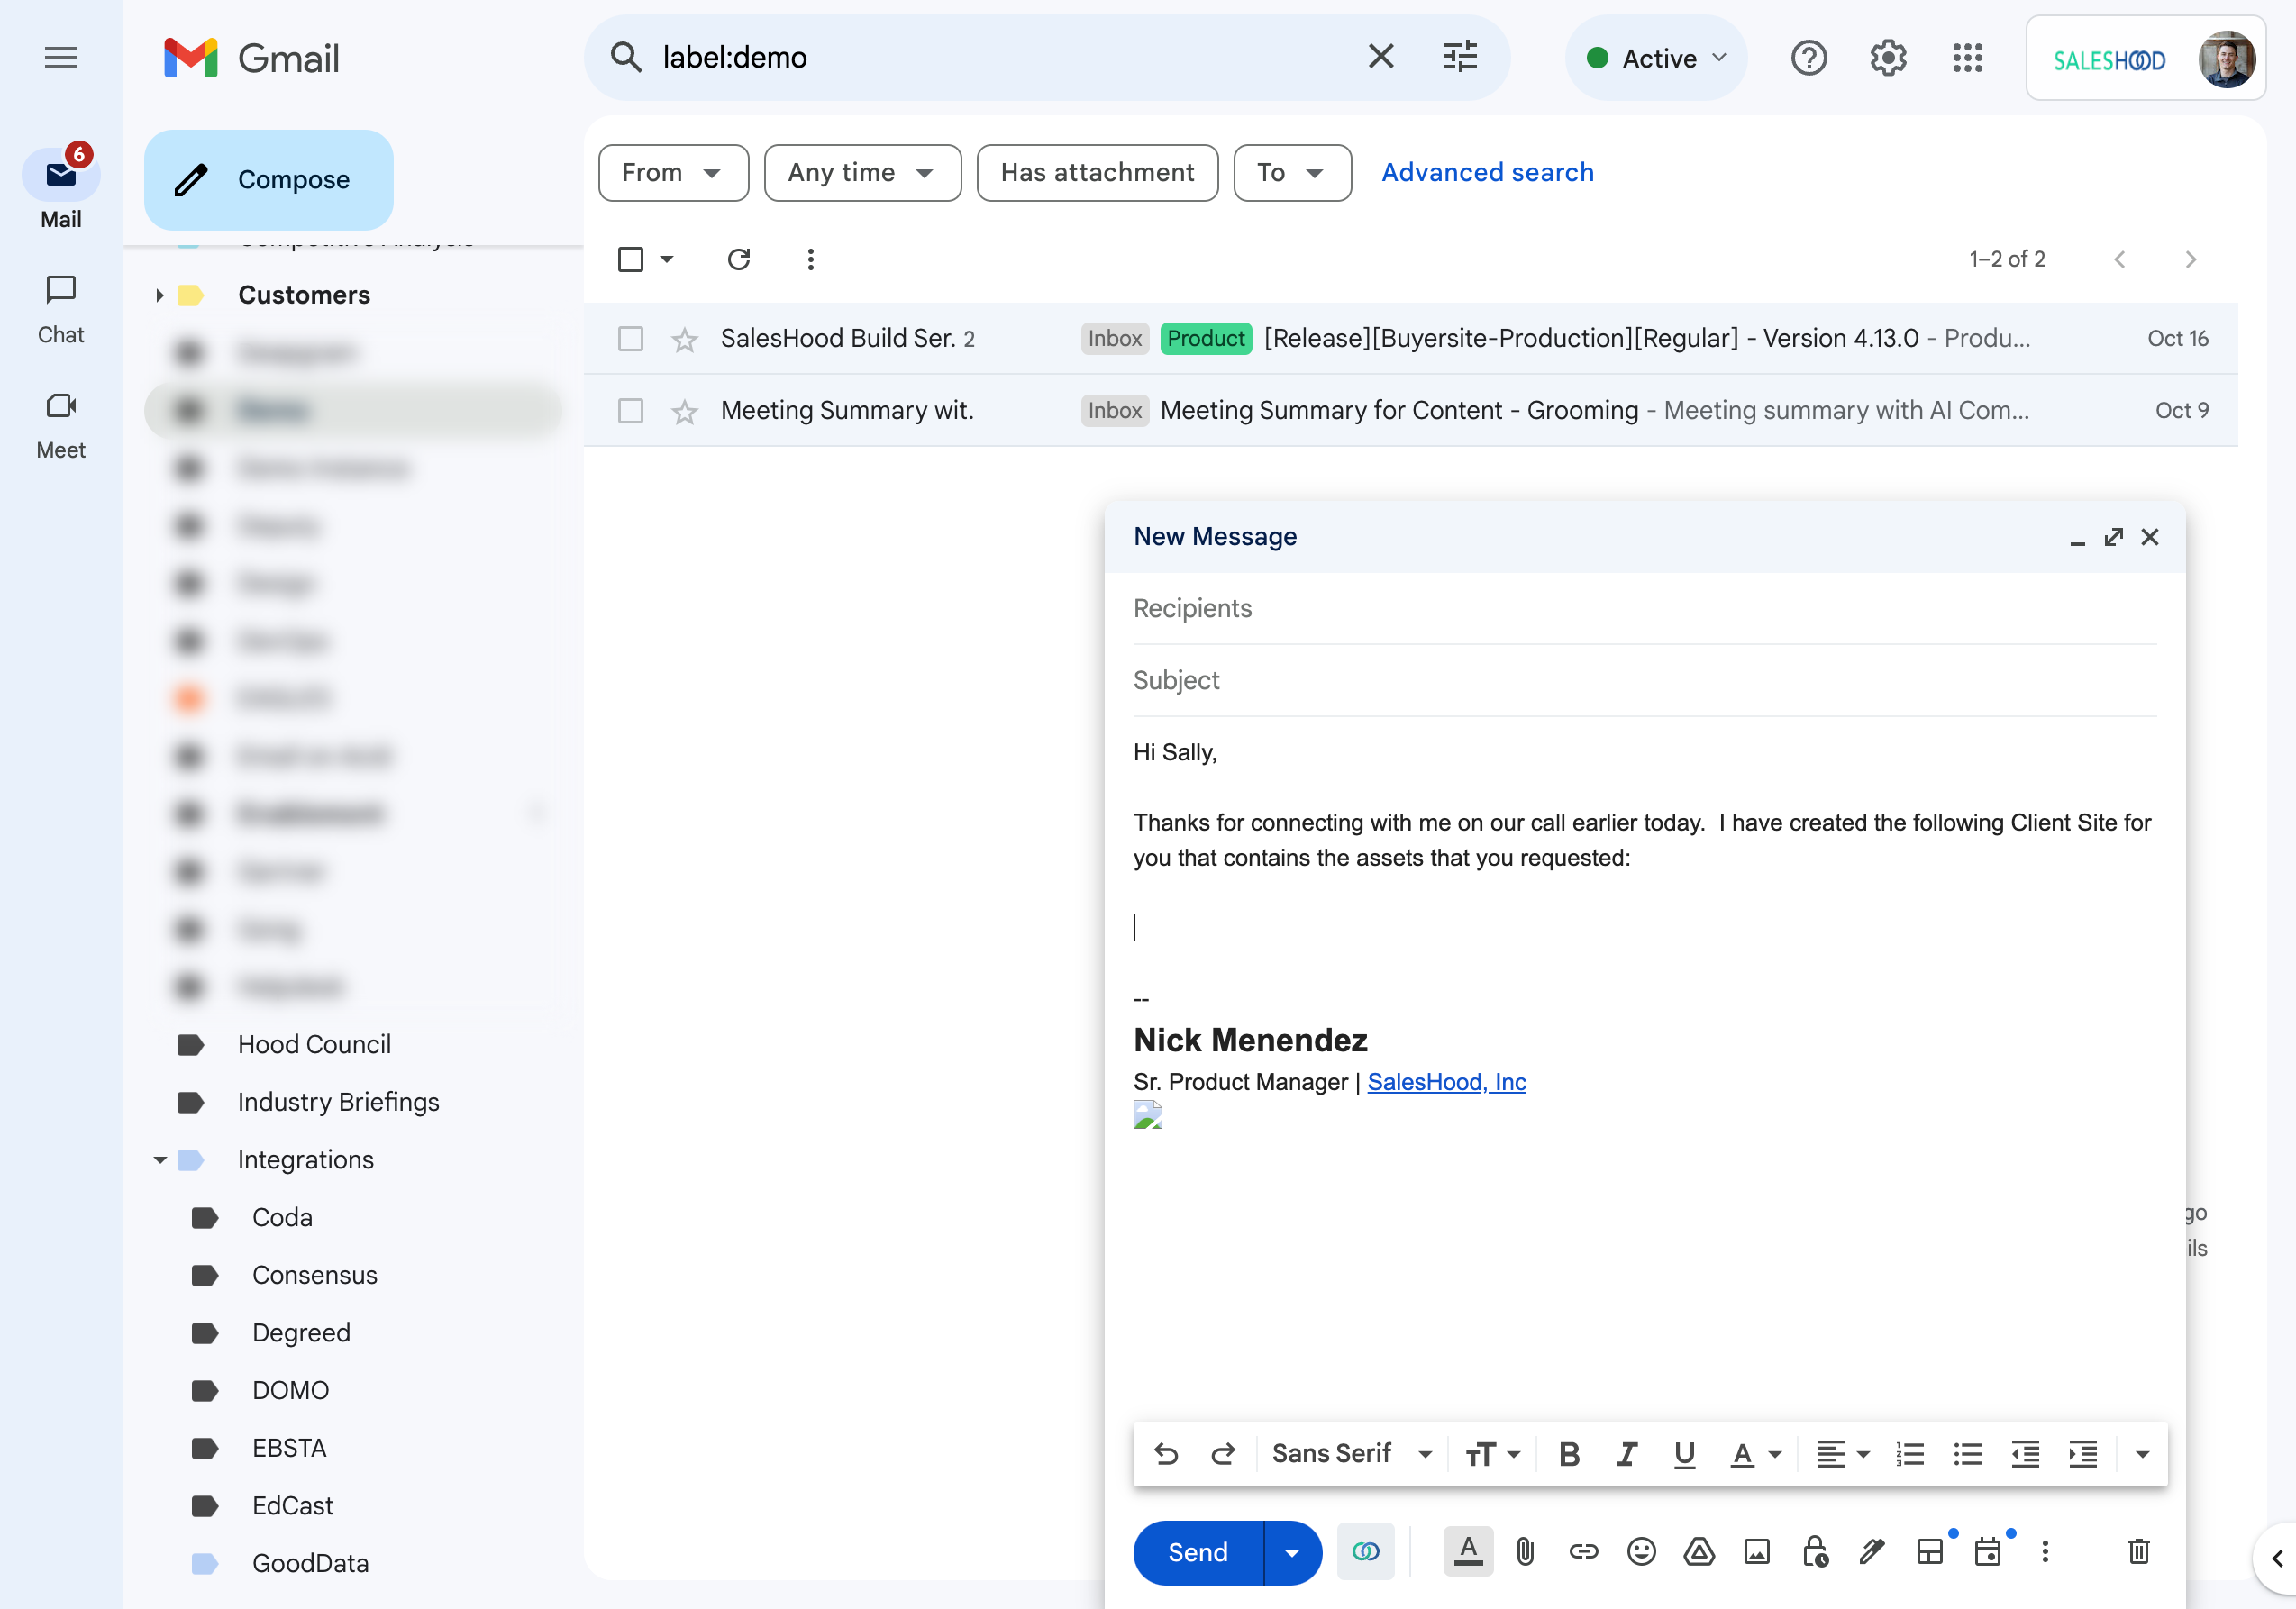Select the Meeting Summary email checkbox
Viewport: 2296px width, 1609px height.
point(630,411)
